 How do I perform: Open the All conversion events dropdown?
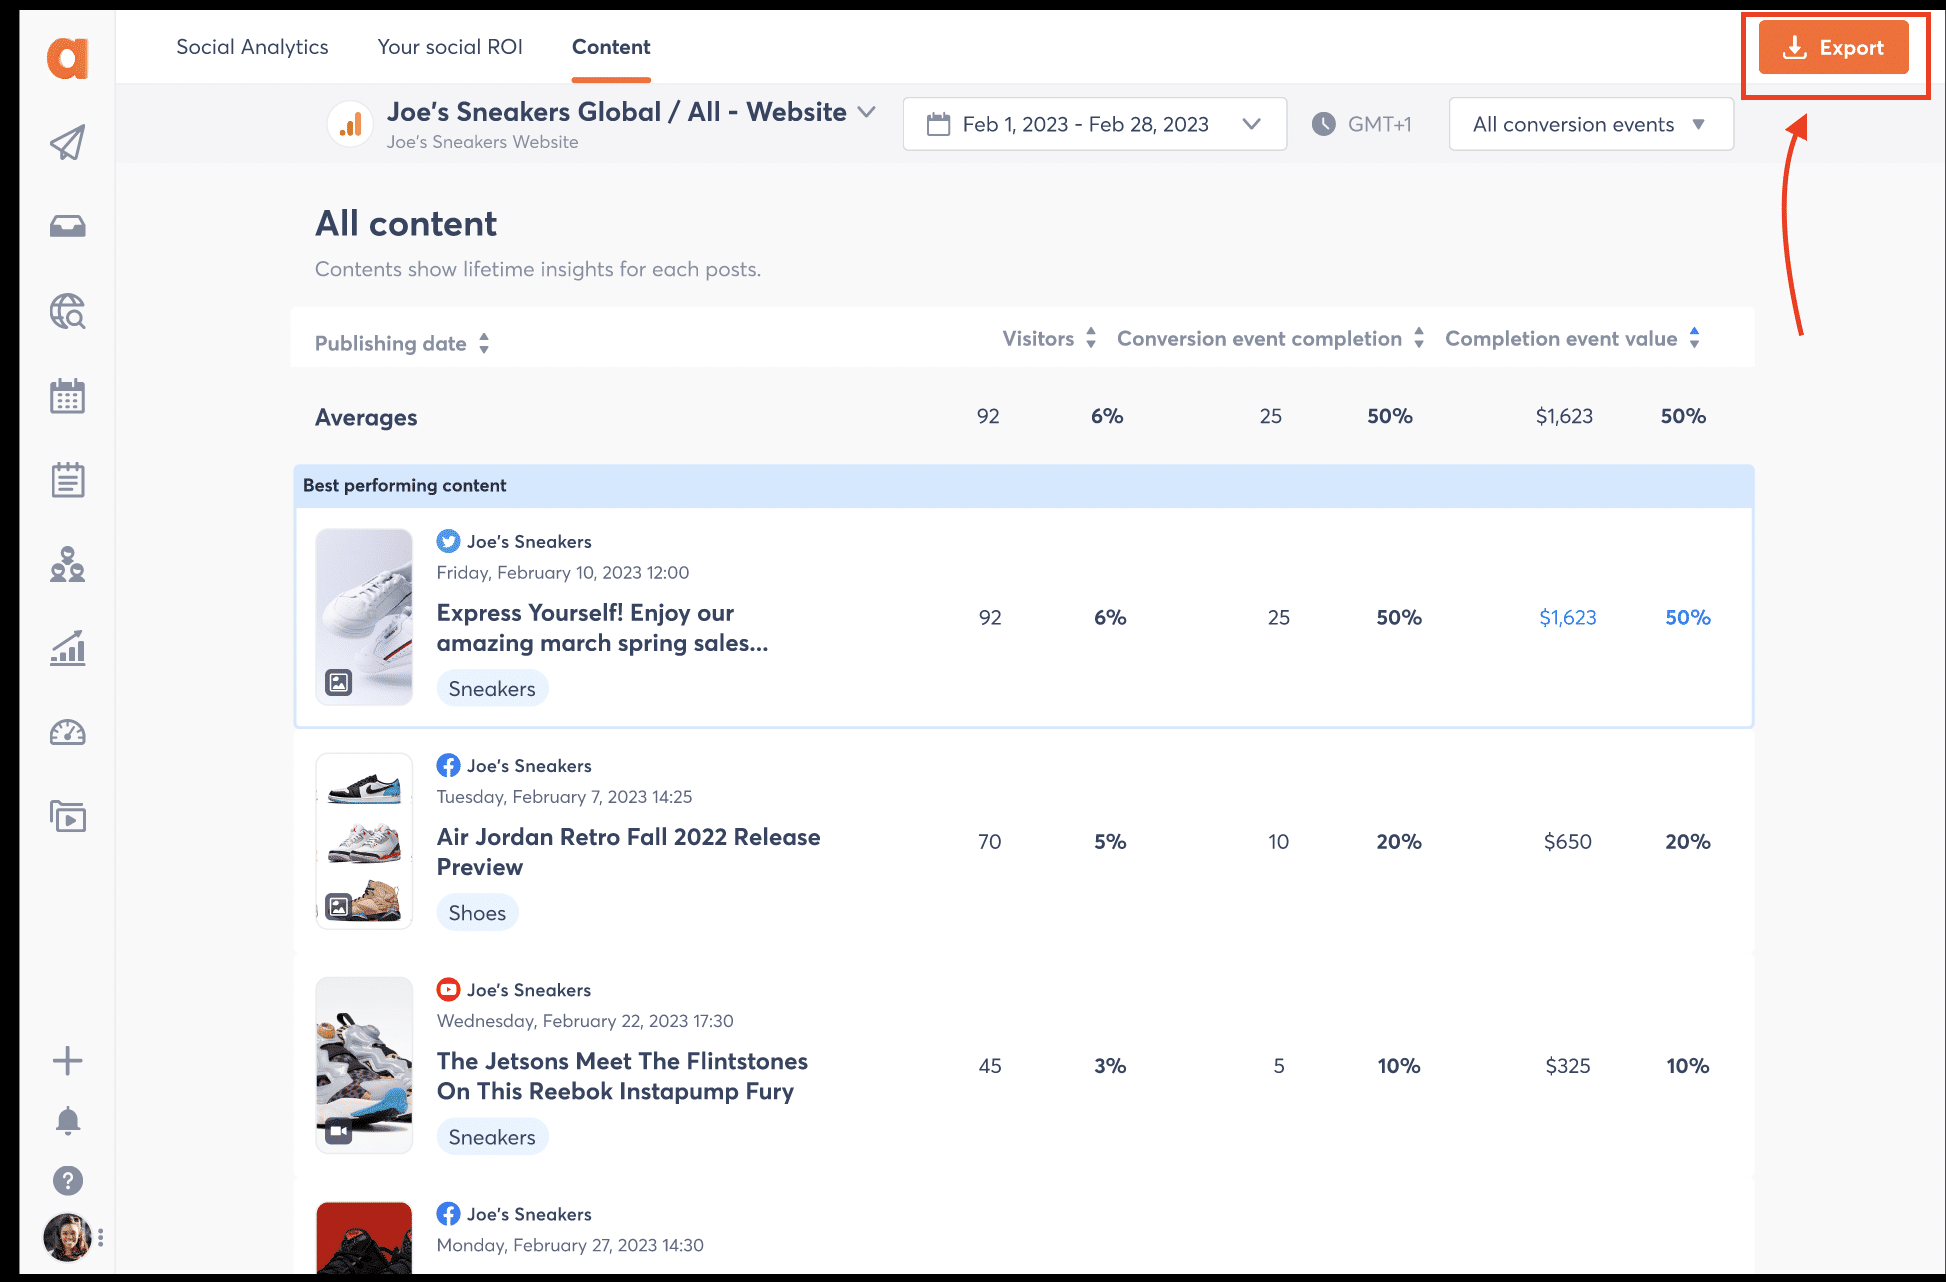[1591, 124]
